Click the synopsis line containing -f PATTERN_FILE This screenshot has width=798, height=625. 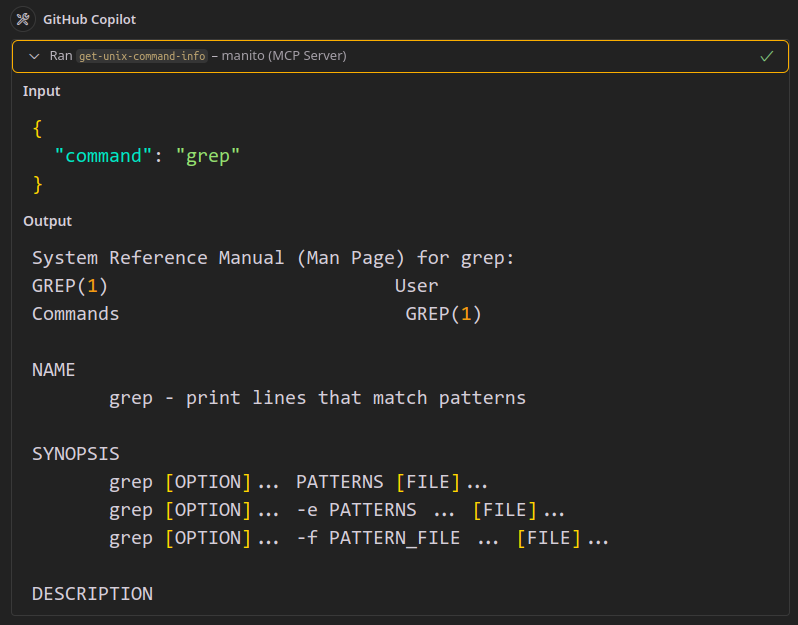click(359, 538)
